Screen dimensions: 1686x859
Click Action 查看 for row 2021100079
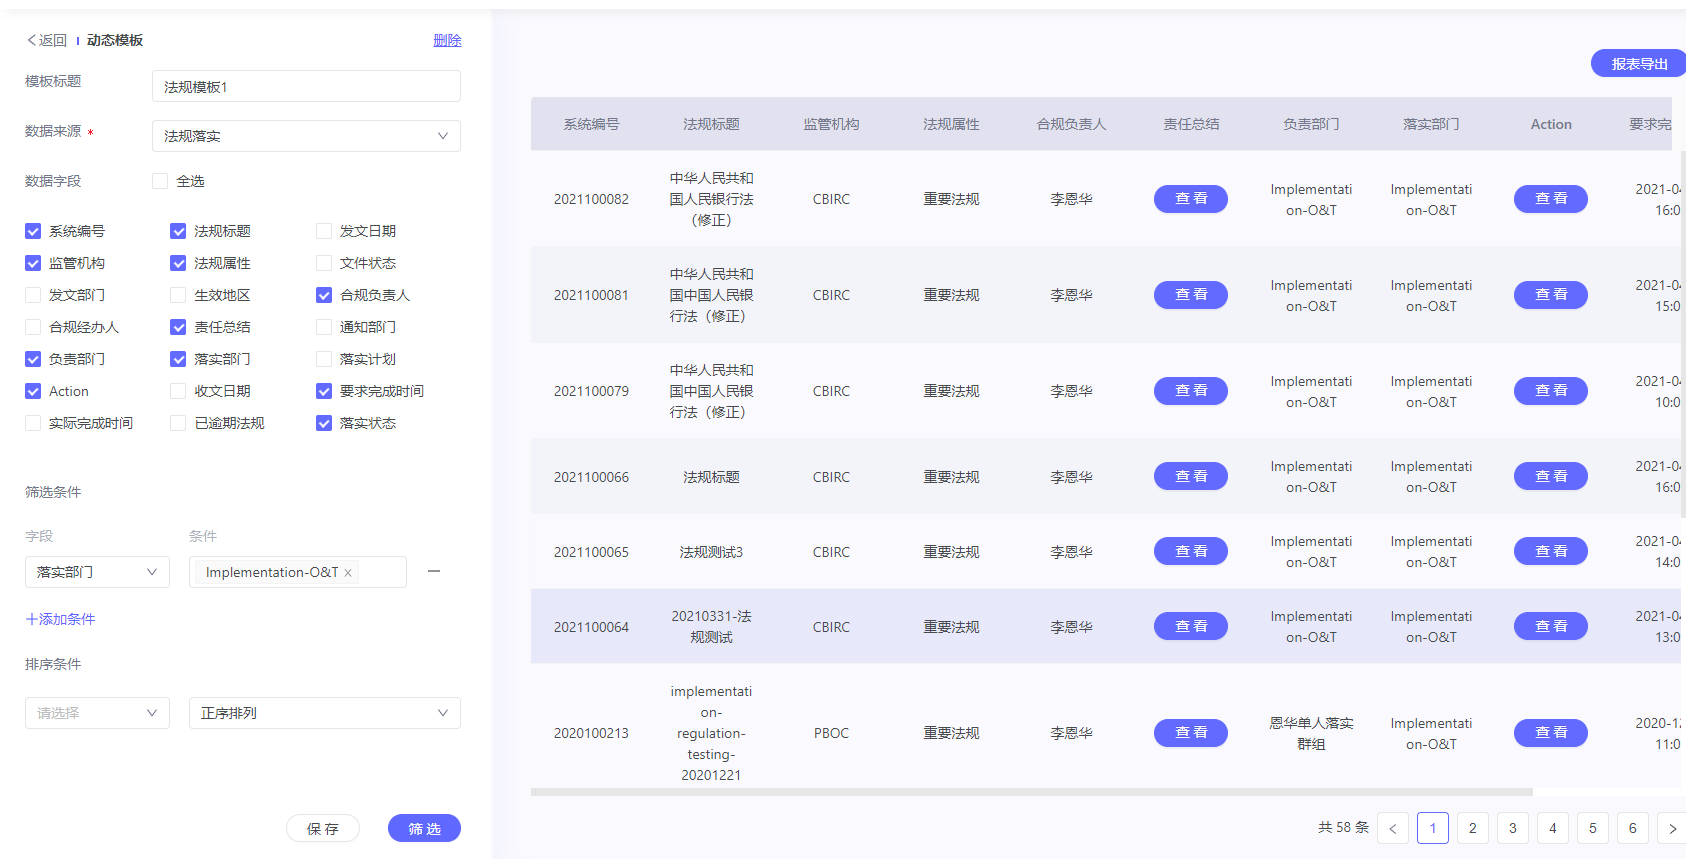1551,391
